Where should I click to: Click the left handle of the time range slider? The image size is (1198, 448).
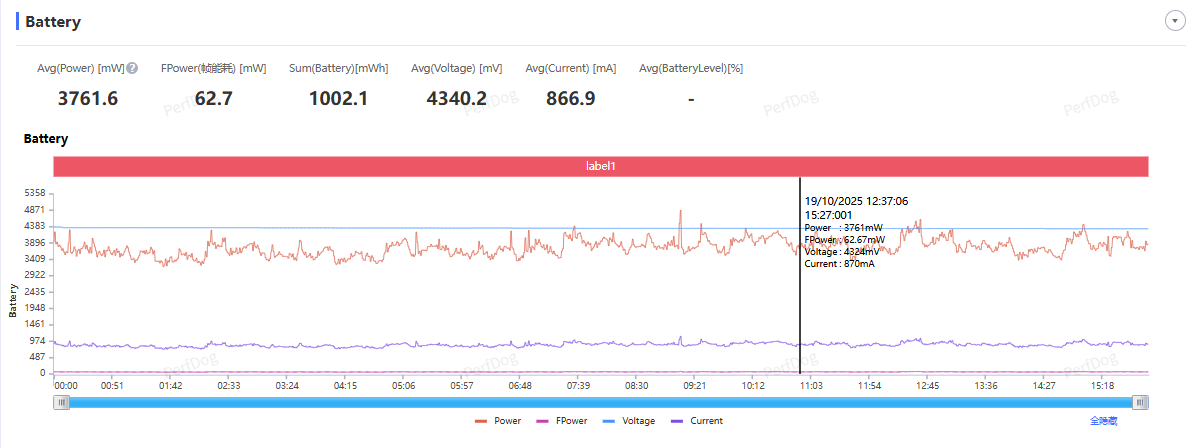(x=62, y=402)
